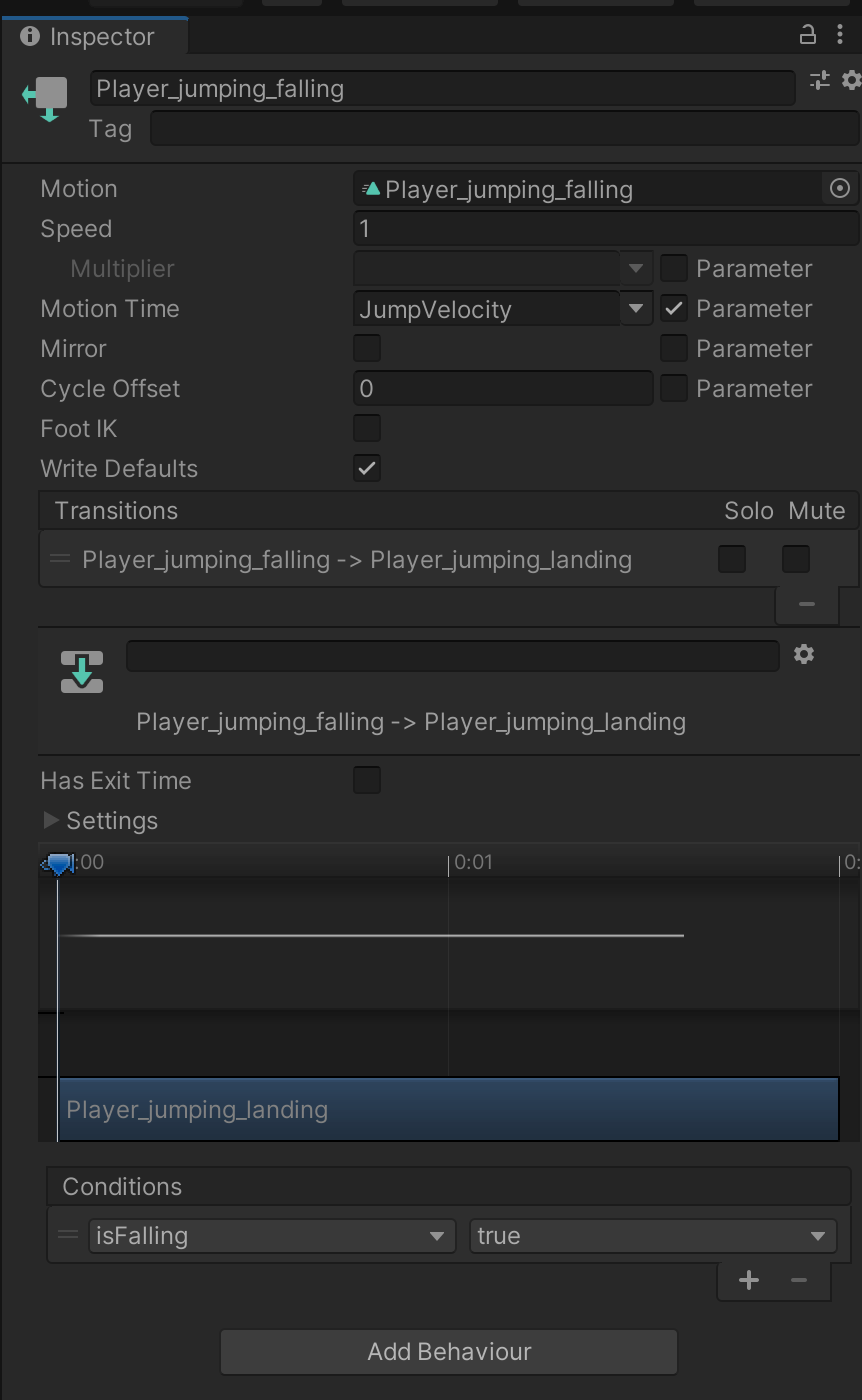862x1400 pixels.
Task: Enable Has Exit Time checkbox
Action: click(x=367, y=780)
